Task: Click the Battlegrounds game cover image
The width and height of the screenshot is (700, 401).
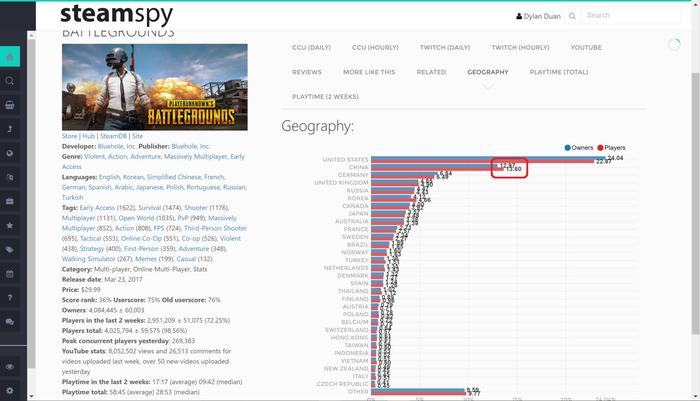Action: pyautogui.click(x=154, y=87)
